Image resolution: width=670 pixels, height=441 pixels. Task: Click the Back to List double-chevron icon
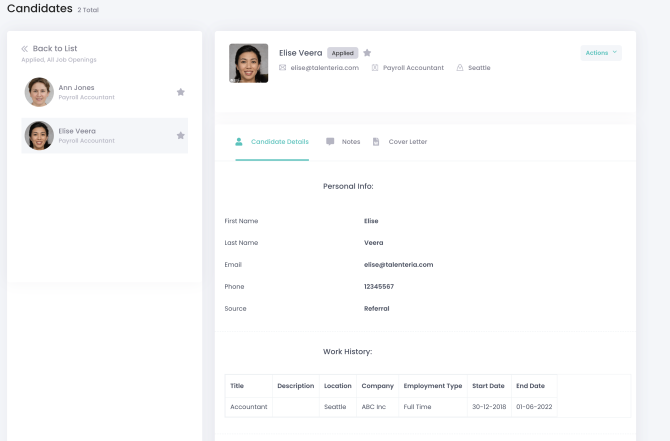pyautogui.click(x=24, y=49)
